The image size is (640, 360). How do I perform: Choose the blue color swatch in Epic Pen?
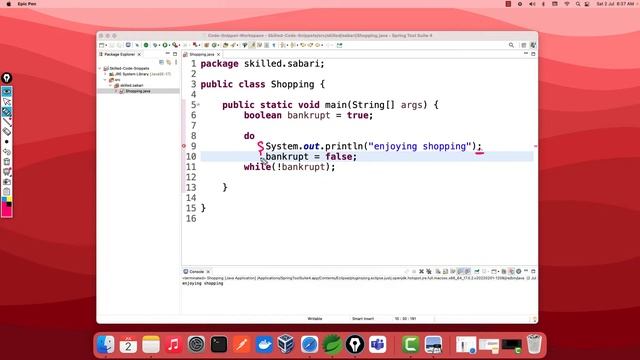pos(4,200)
